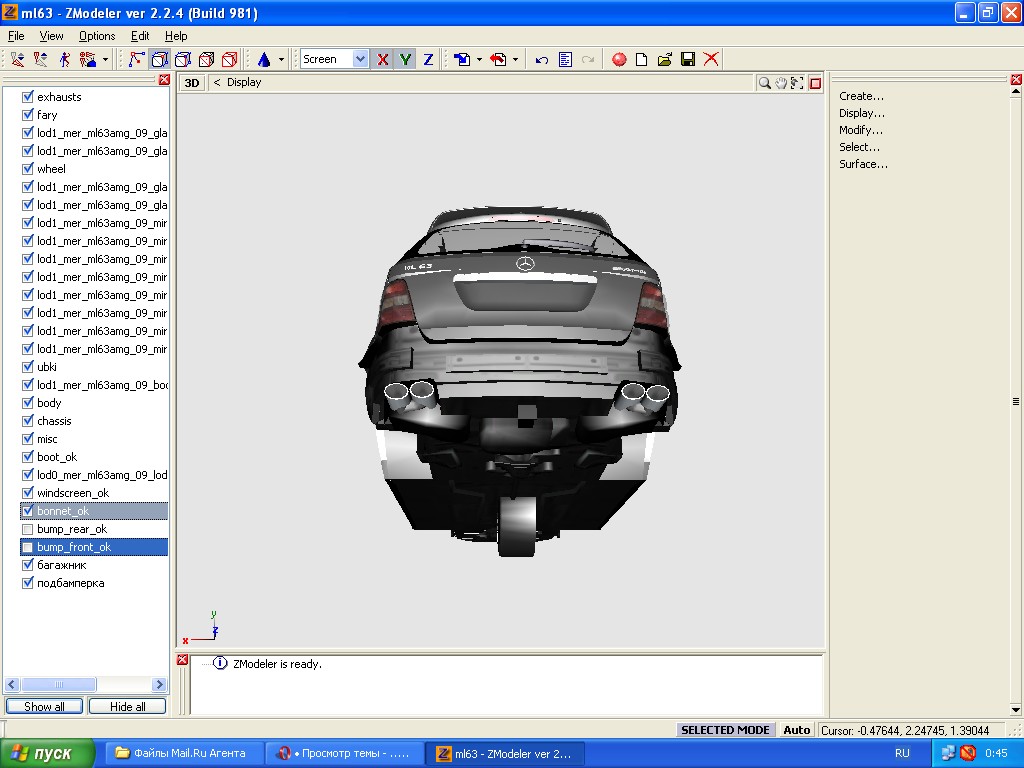
Task: Click object list scroll right arrow
Action: tap(159, 684)
